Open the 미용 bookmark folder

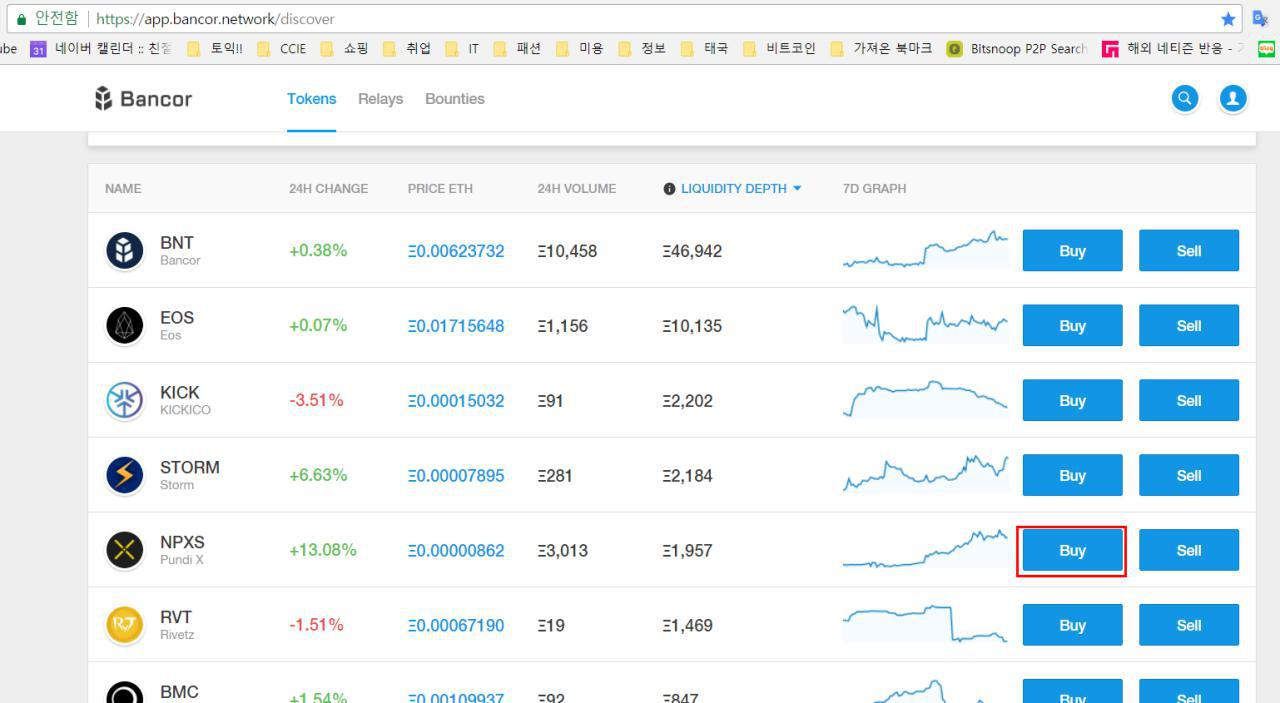pyautogui.click(x=579, y=48)
